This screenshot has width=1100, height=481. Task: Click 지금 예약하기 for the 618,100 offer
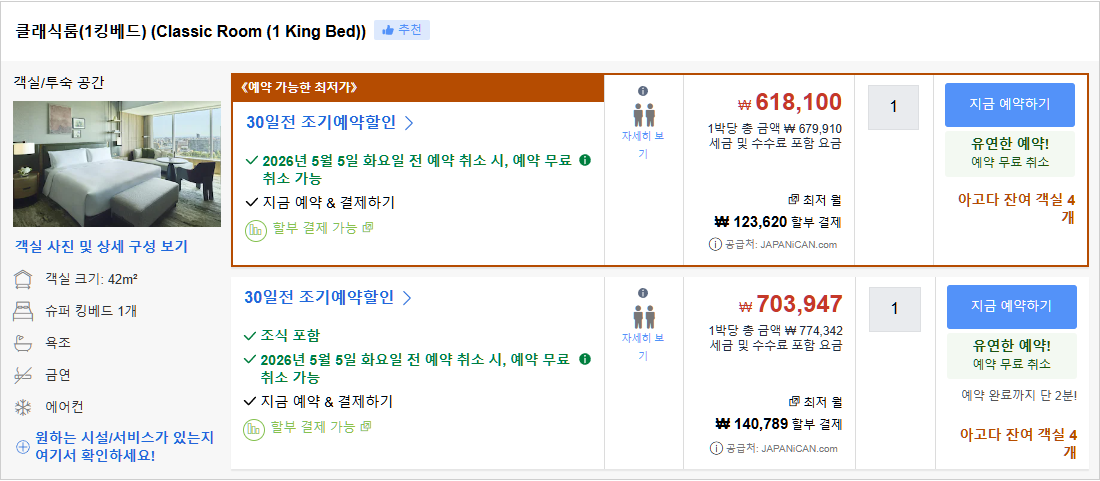(1009, 104)
